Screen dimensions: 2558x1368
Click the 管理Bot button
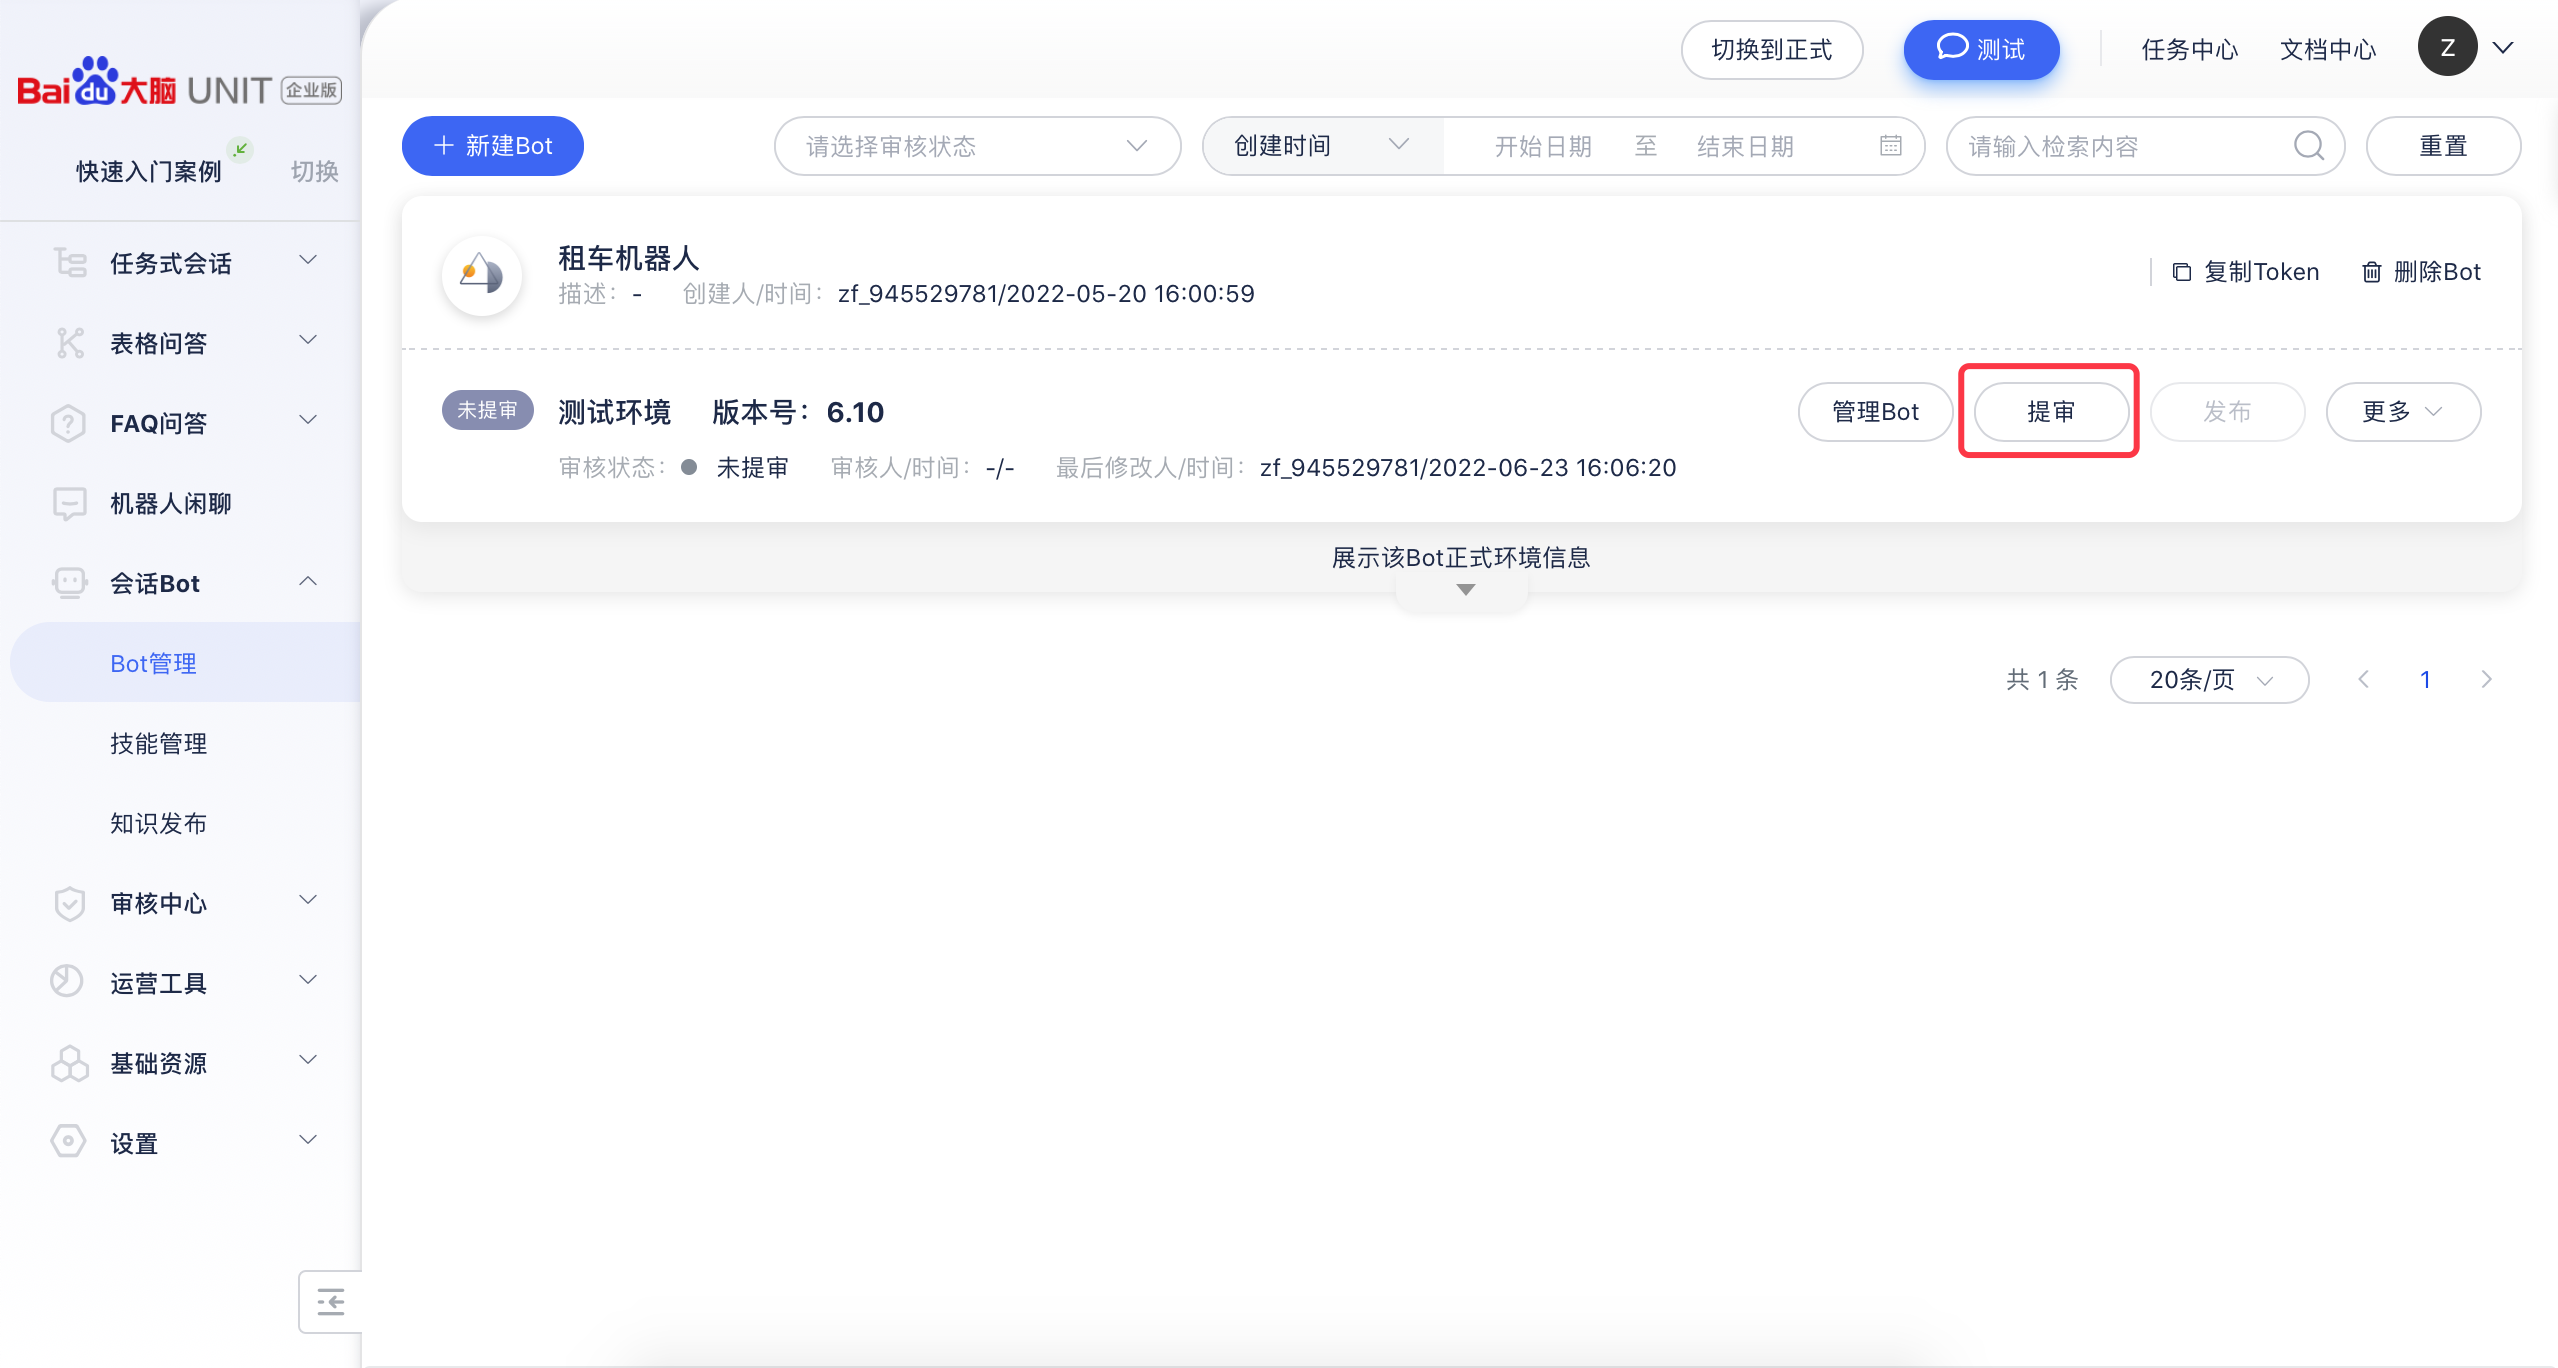pos(1875,412)
